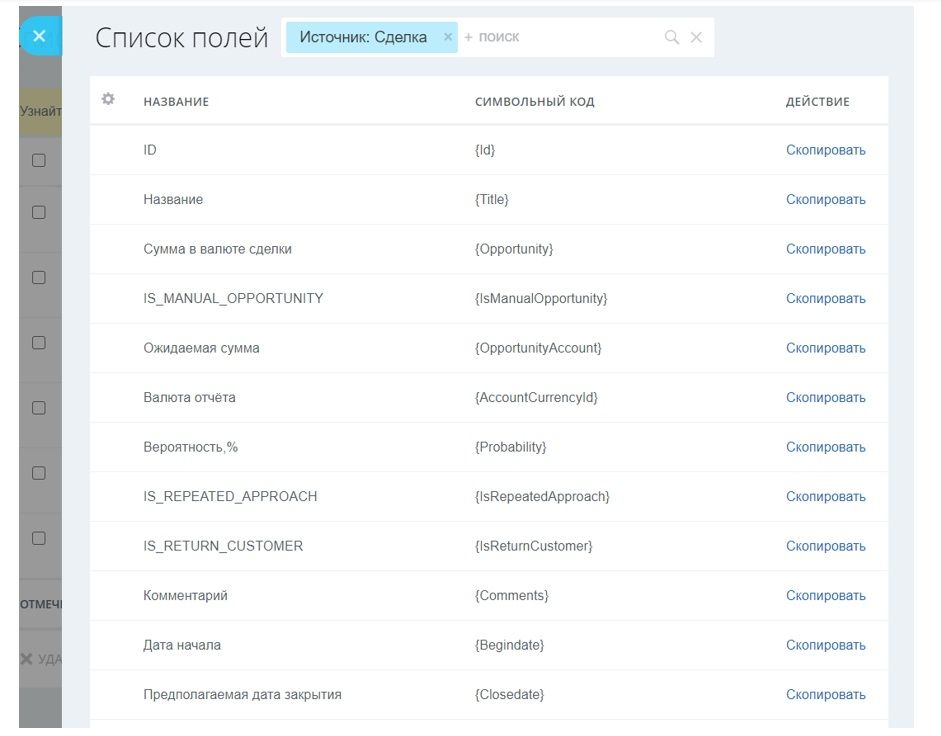Select 'Вероятность,%' name cell
The image size is (941, 736).
(x=190, y=447)
